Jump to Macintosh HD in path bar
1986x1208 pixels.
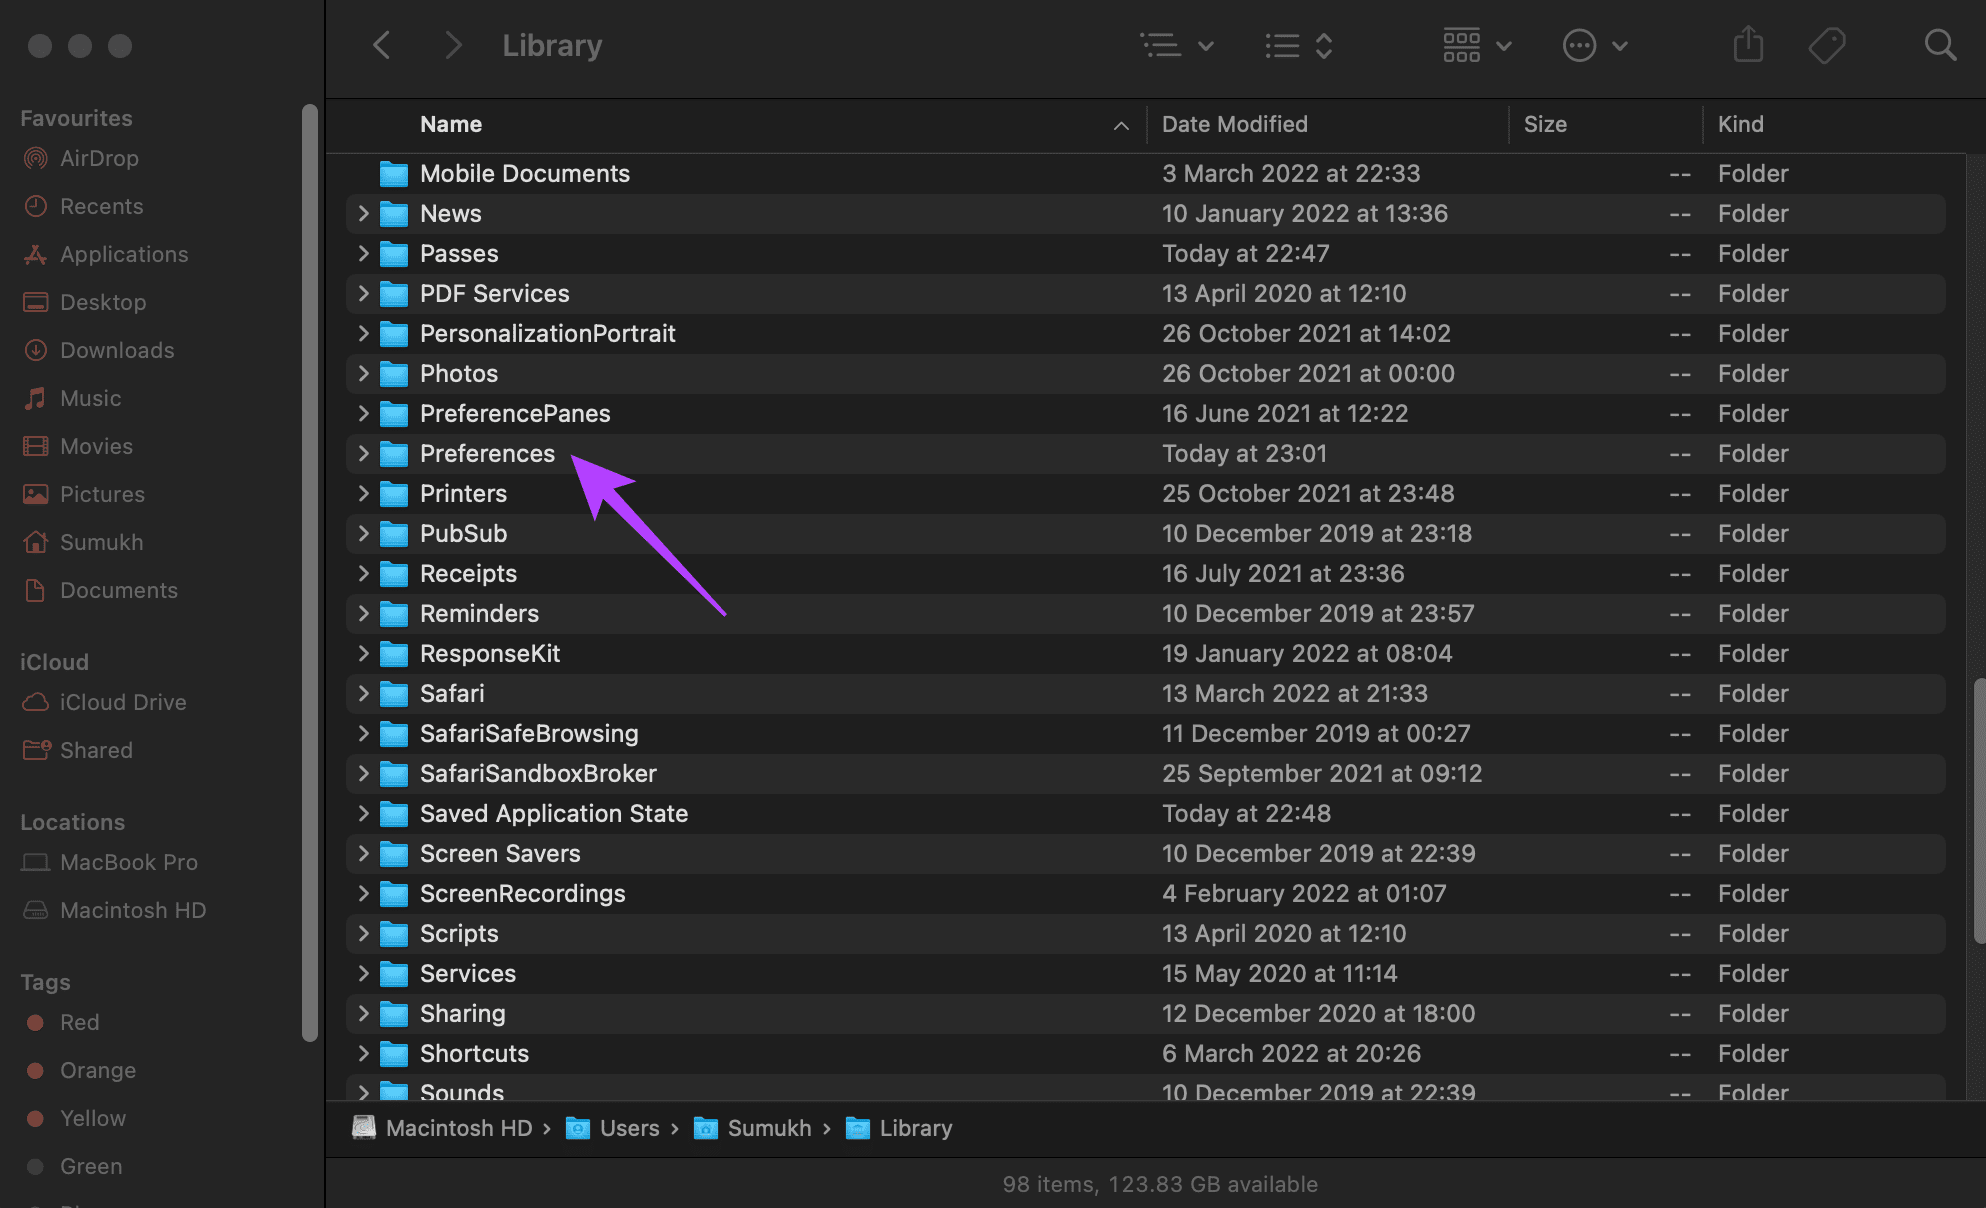[x=442, y=1128]
